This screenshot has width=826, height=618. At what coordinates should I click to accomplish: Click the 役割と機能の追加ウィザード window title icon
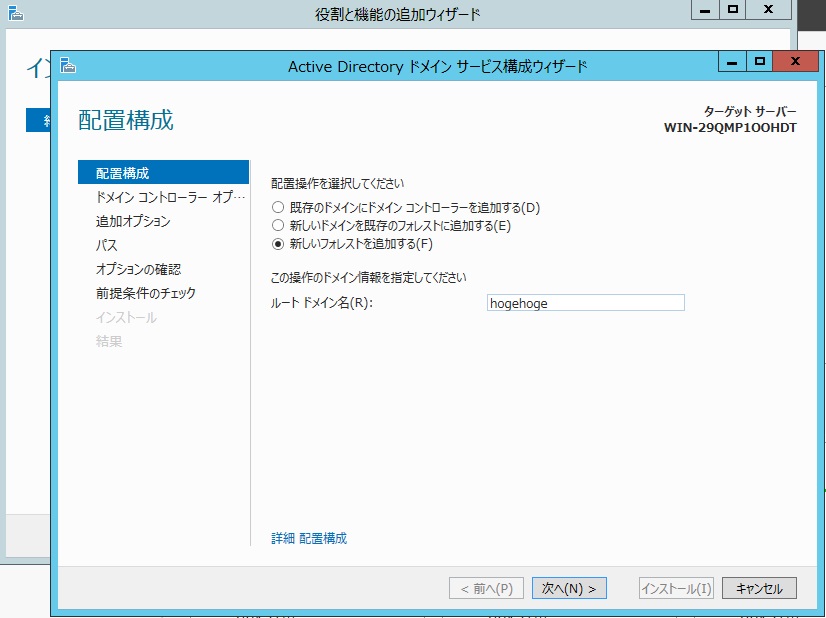pos(16,13)
